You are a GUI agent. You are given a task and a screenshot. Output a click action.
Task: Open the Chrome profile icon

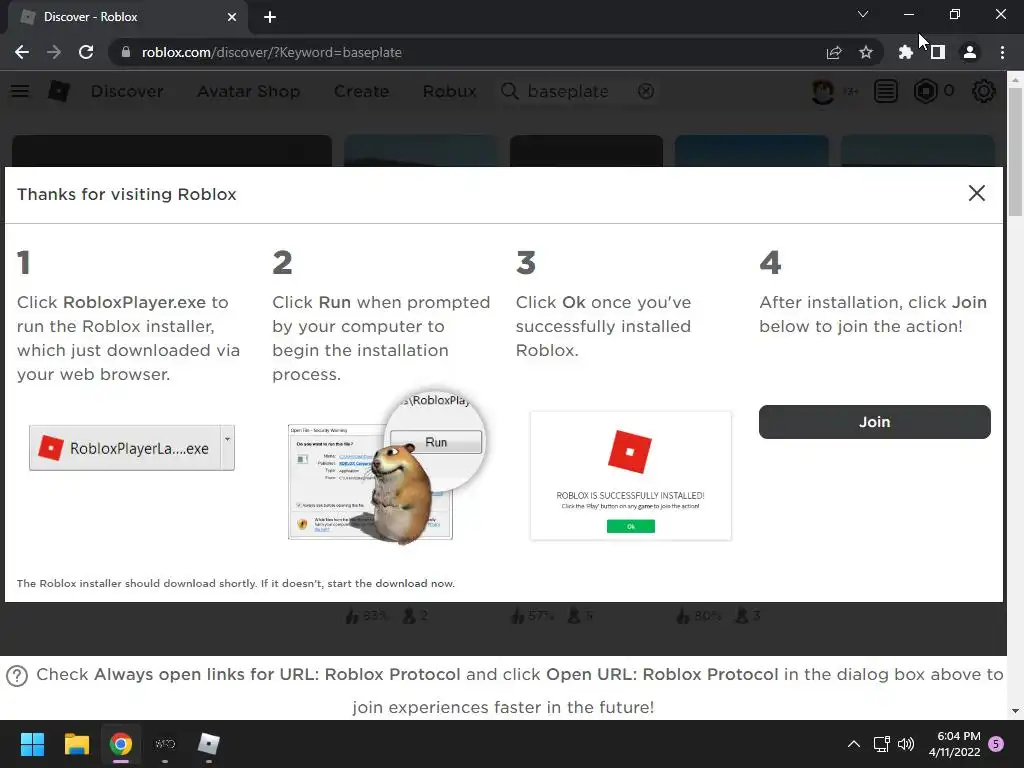click(970, 52)
